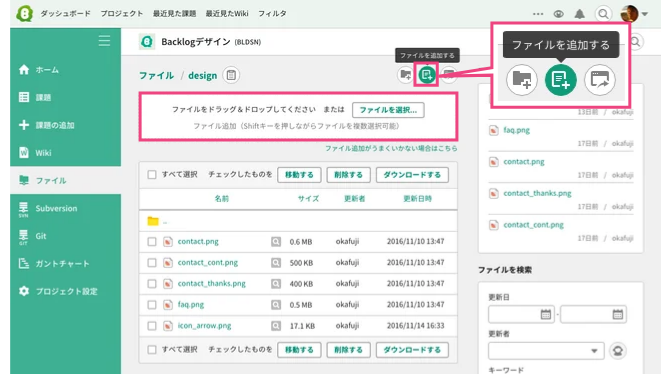Click the Git icon in sidebar
Screen dimensions: 661x374
(x=24, y=237)
